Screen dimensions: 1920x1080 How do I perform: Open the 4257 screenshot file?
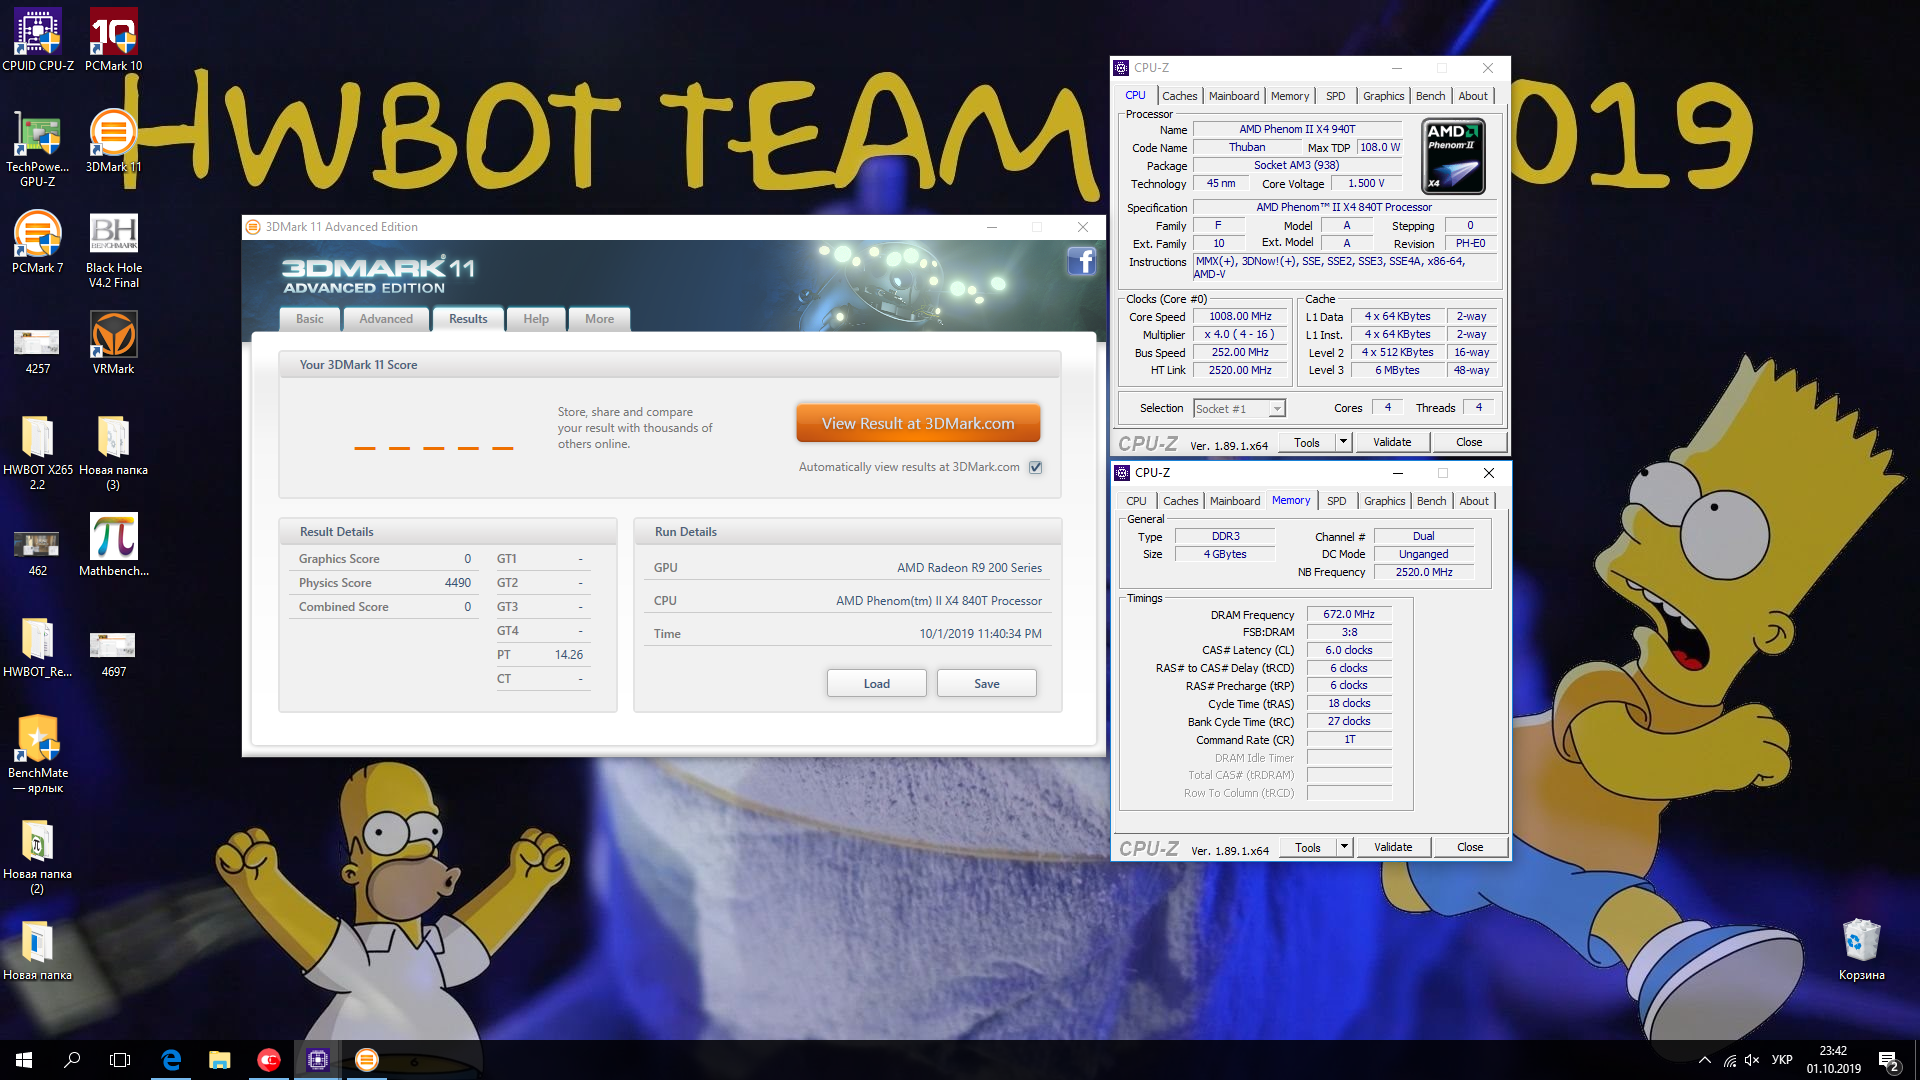tap(37, 351)
